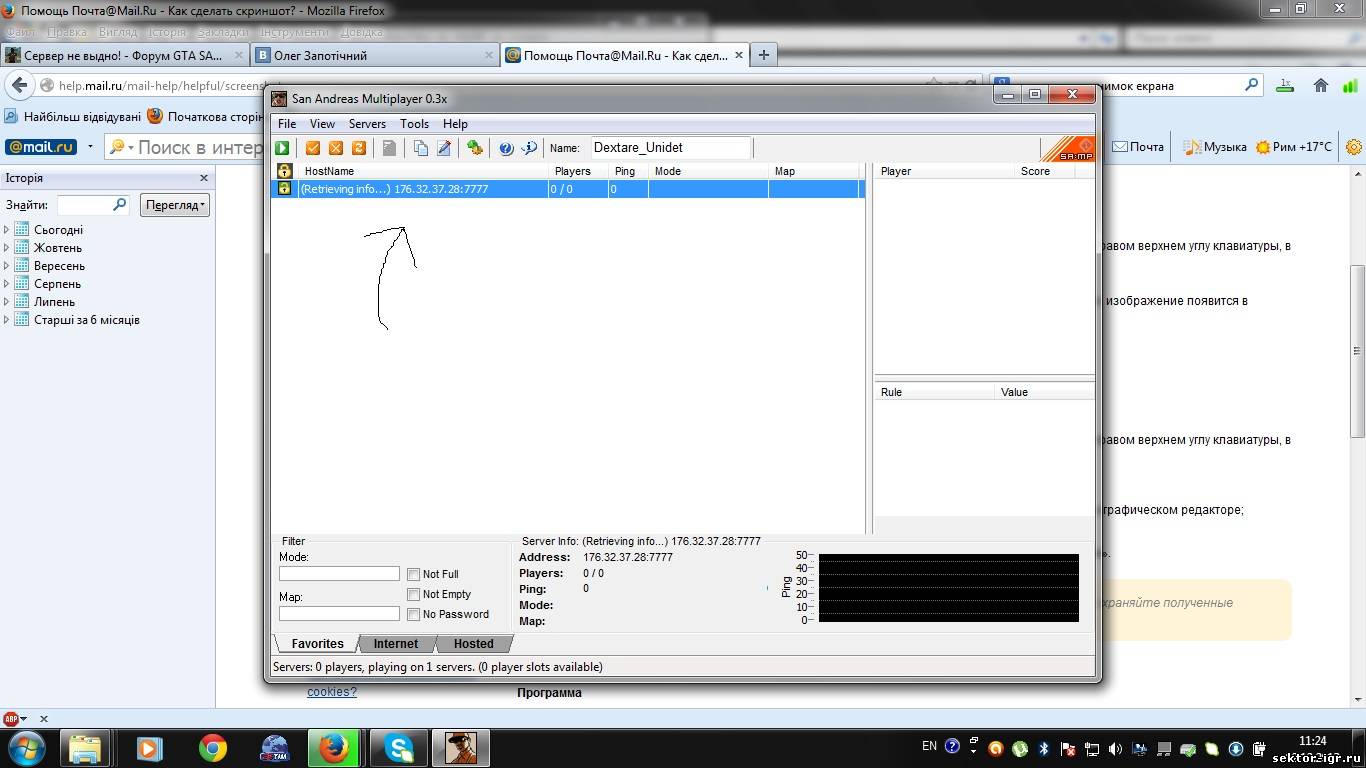
Task: Select the server row 176.32.37.28:7777
Action: [x=567, y=189]
